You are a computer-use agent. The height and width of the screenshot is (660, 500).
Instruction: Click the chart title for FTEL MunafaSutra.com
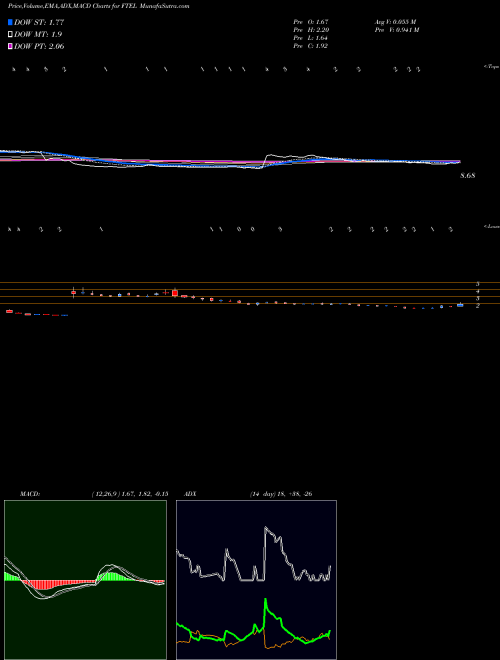98,6
